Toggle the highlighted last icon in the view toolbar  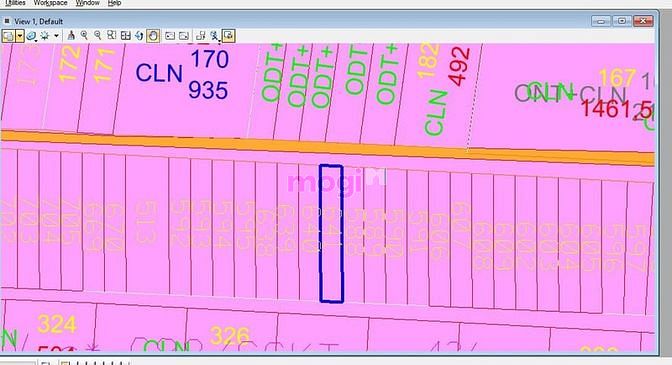pos(228,36)
